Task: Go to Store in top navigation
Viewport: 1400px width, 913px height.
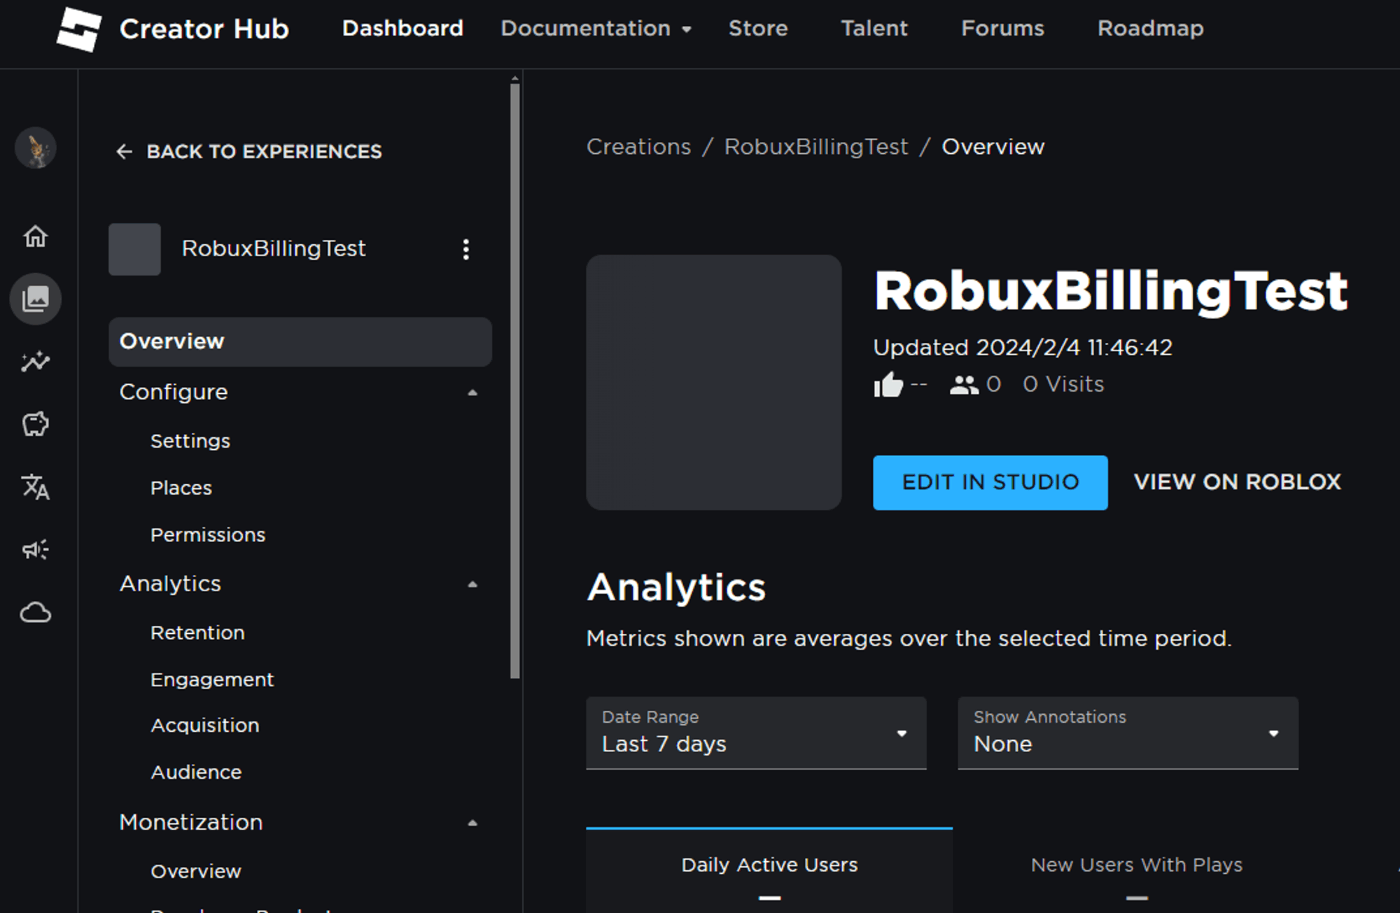Action: coord(758,28)
